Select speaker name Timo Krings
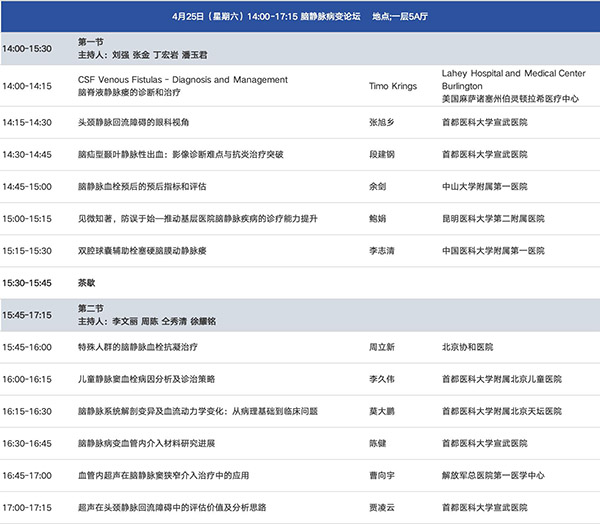Viewport: 600px width, 524px height. coord(393,86)
